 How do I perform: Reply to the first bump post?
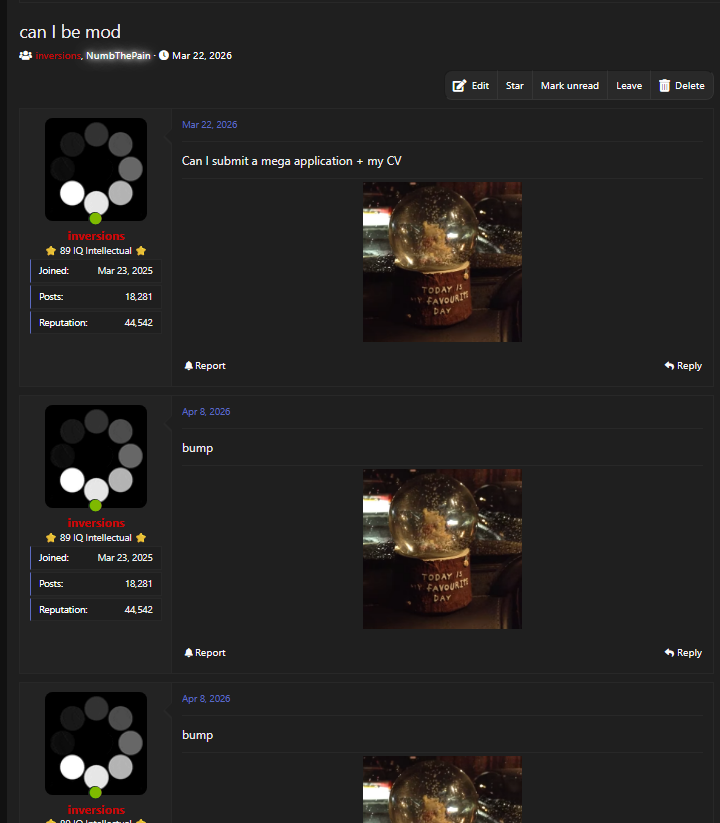tap(683, 653)
